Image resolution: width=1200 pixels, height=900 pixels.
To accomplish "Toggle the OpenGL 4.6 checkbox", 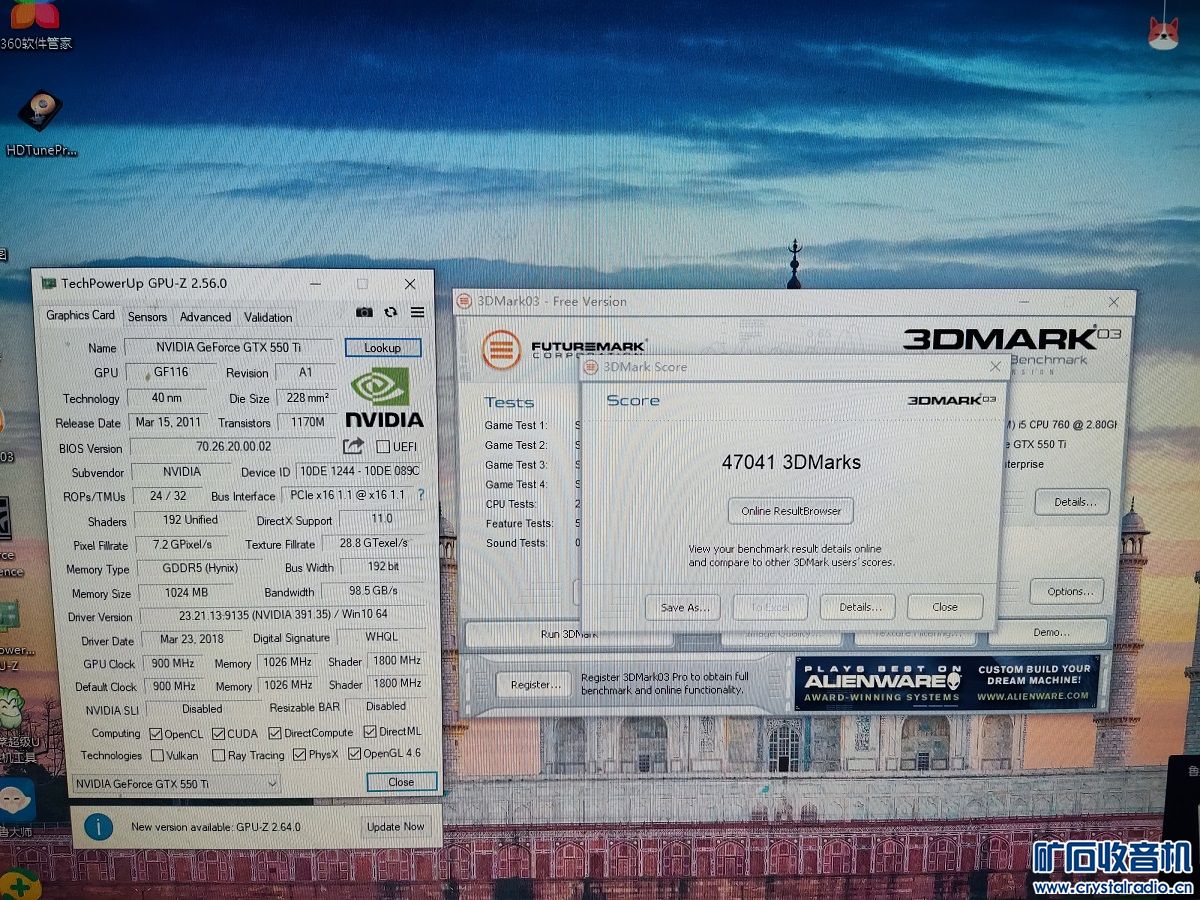I will click(x=354, y=753).
